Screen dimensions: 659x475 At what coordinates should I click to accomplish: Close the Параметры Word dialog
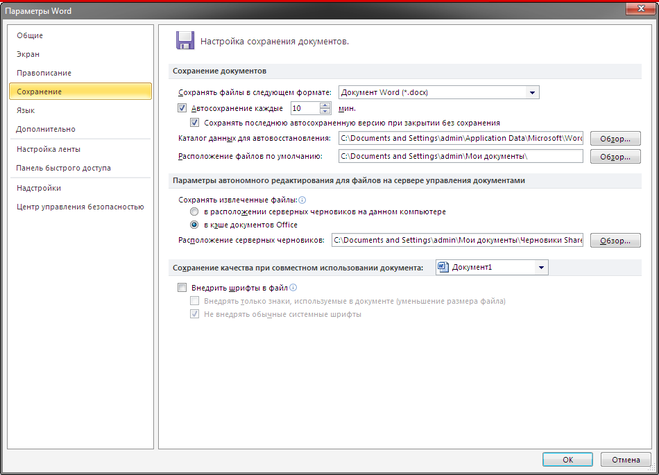(x=641, y=8)
